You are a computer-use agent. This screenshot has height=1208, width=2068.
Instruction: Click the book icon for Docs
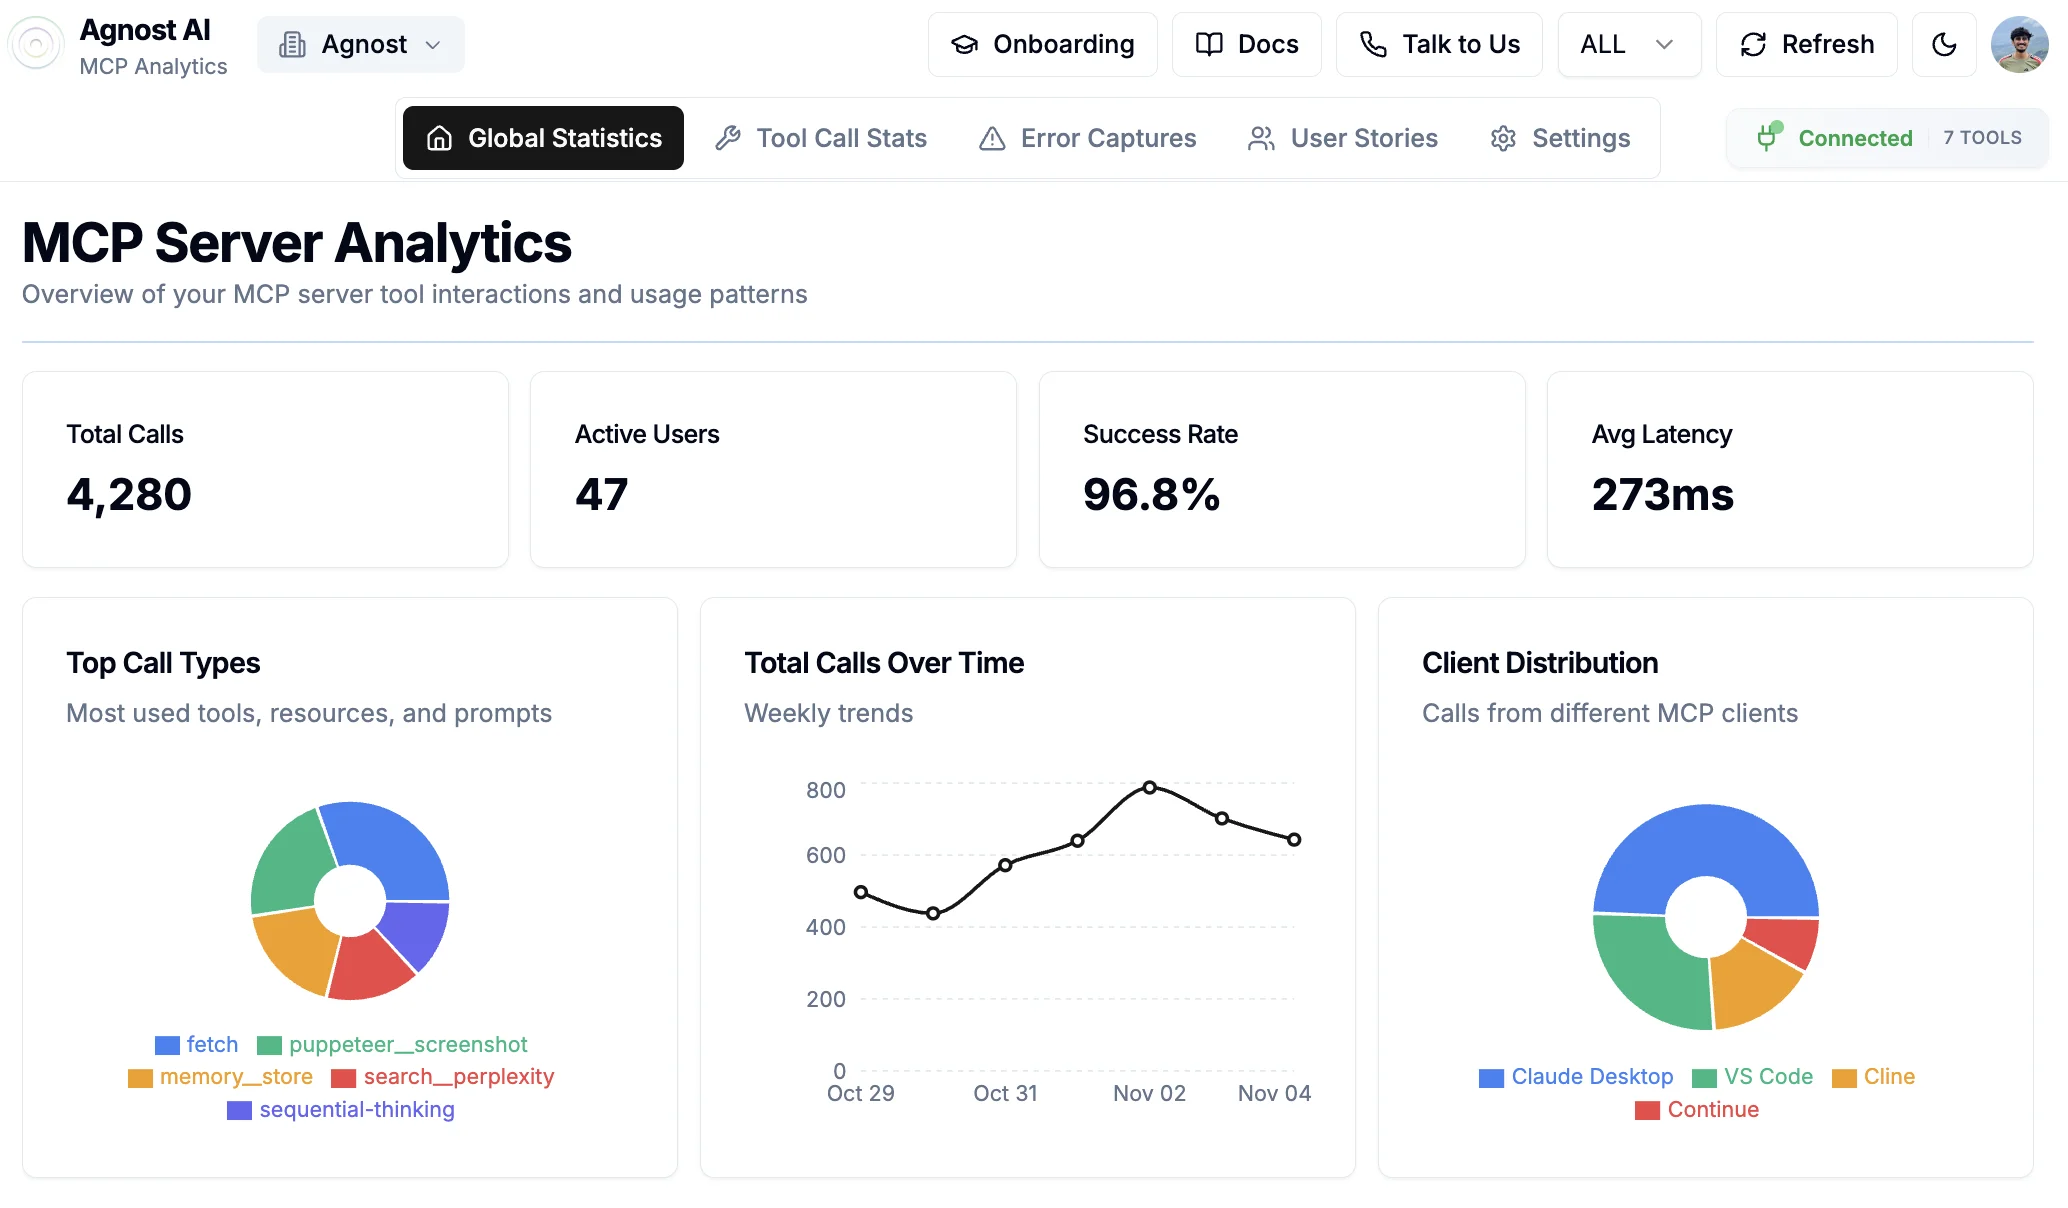tap(1209, 45)
